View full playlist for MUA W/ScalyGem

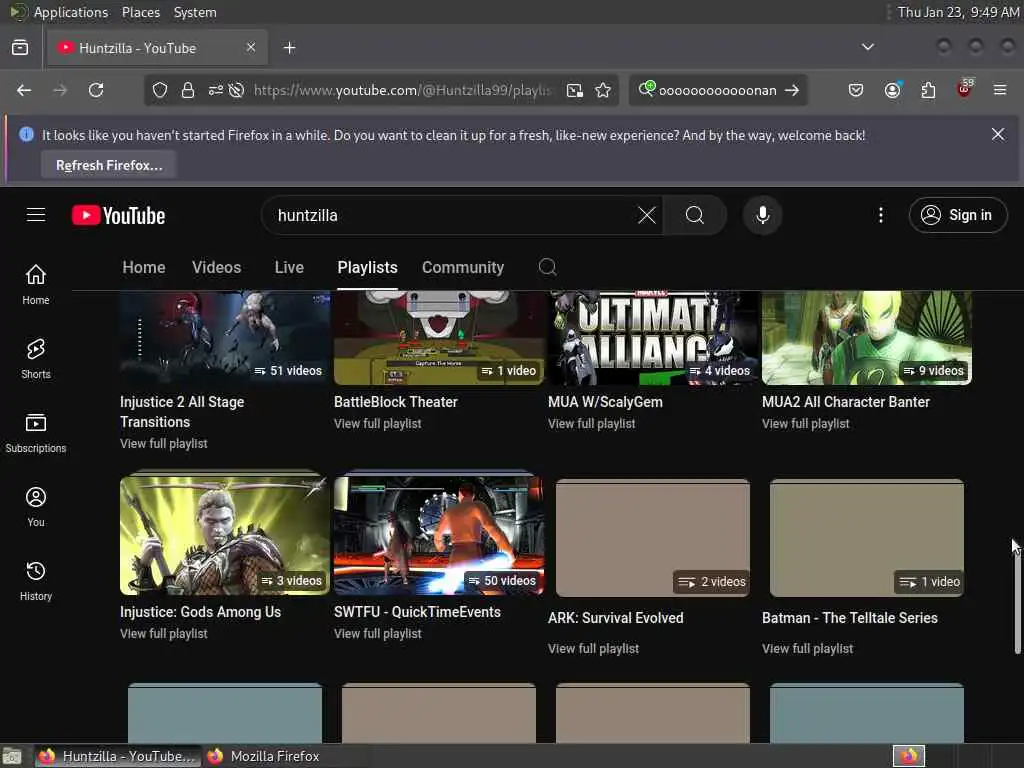592,423
